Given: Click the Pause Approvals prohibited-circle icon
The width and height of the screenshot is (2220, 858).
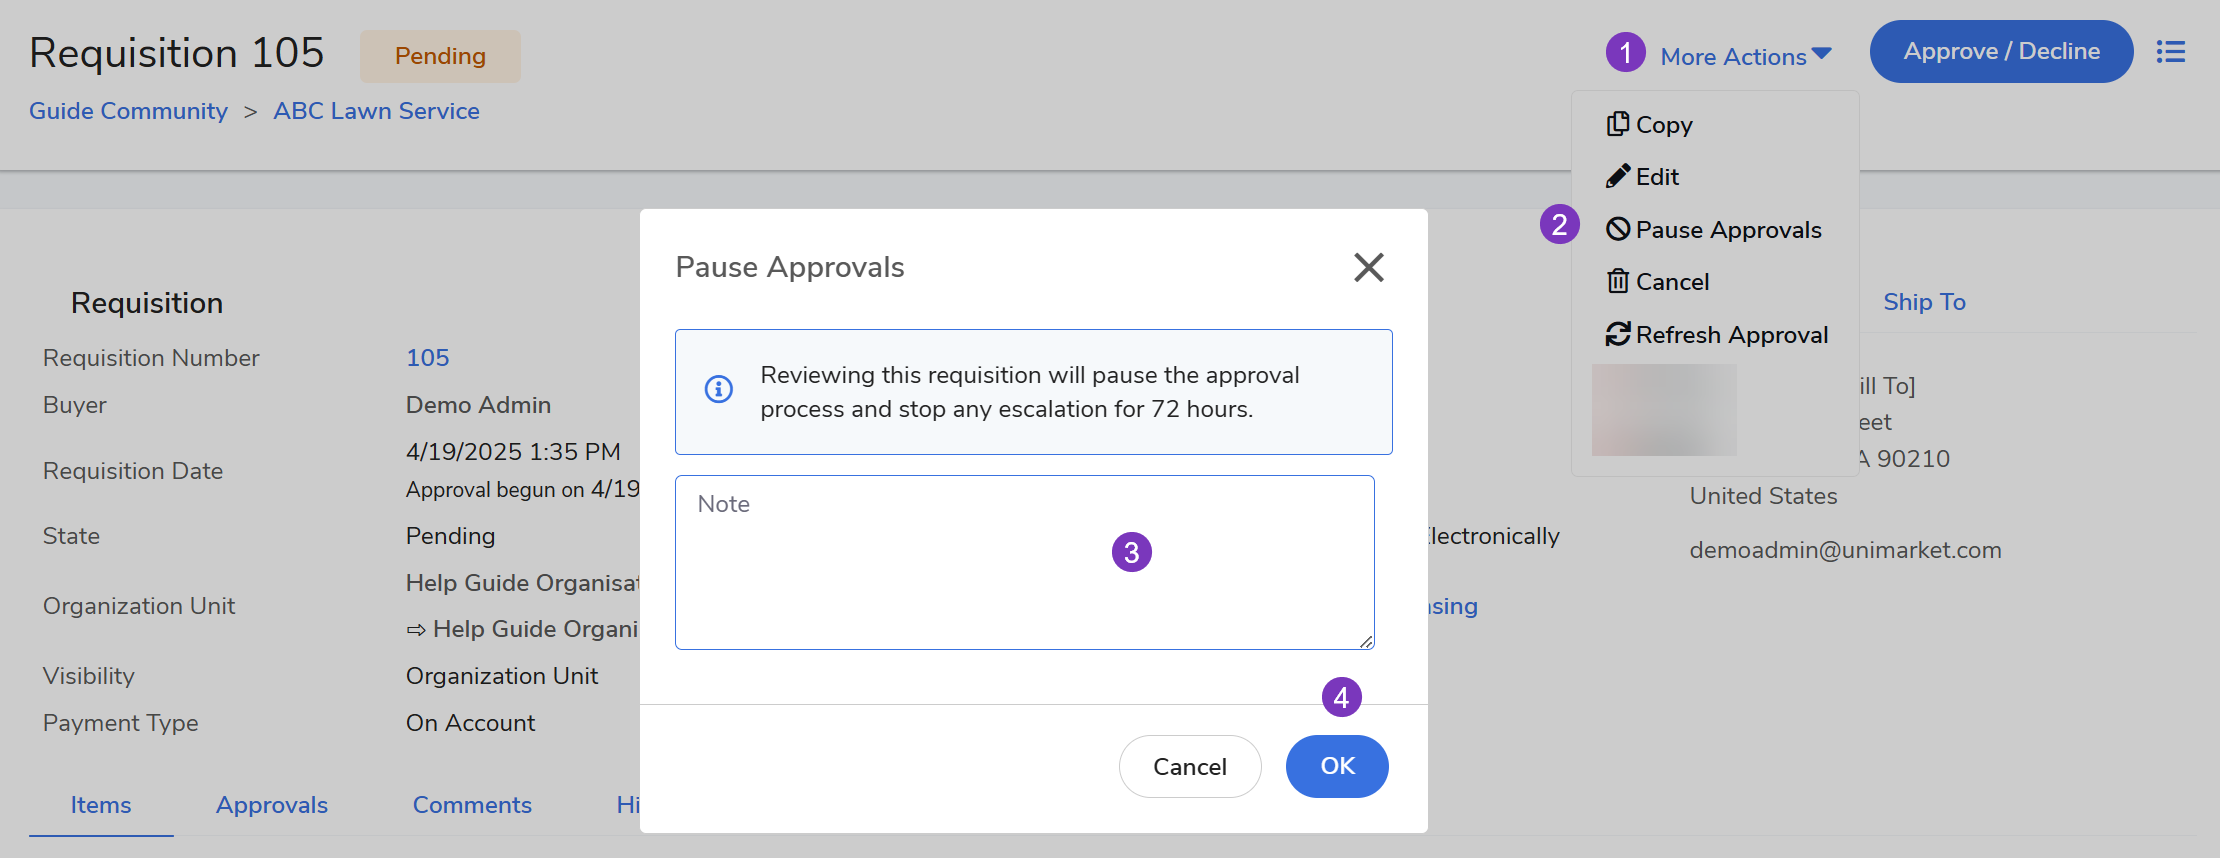Looking at the screenshot, I should (x=1617, y=230).
